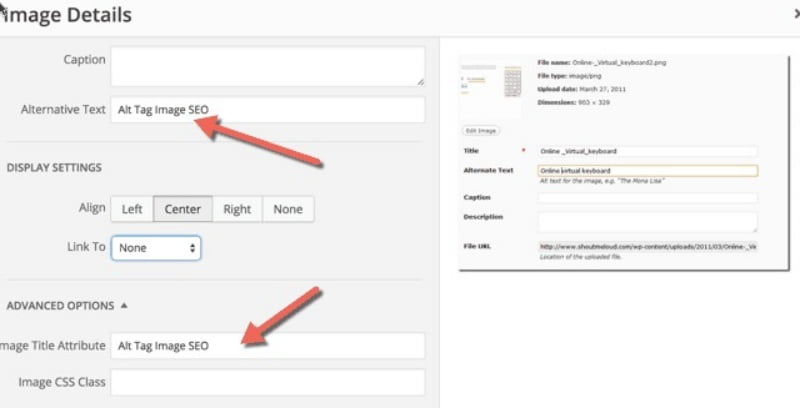The height and width of the screenshot is (408, 800).
Task: Click the Caption text area
Action: pos(267,66)
